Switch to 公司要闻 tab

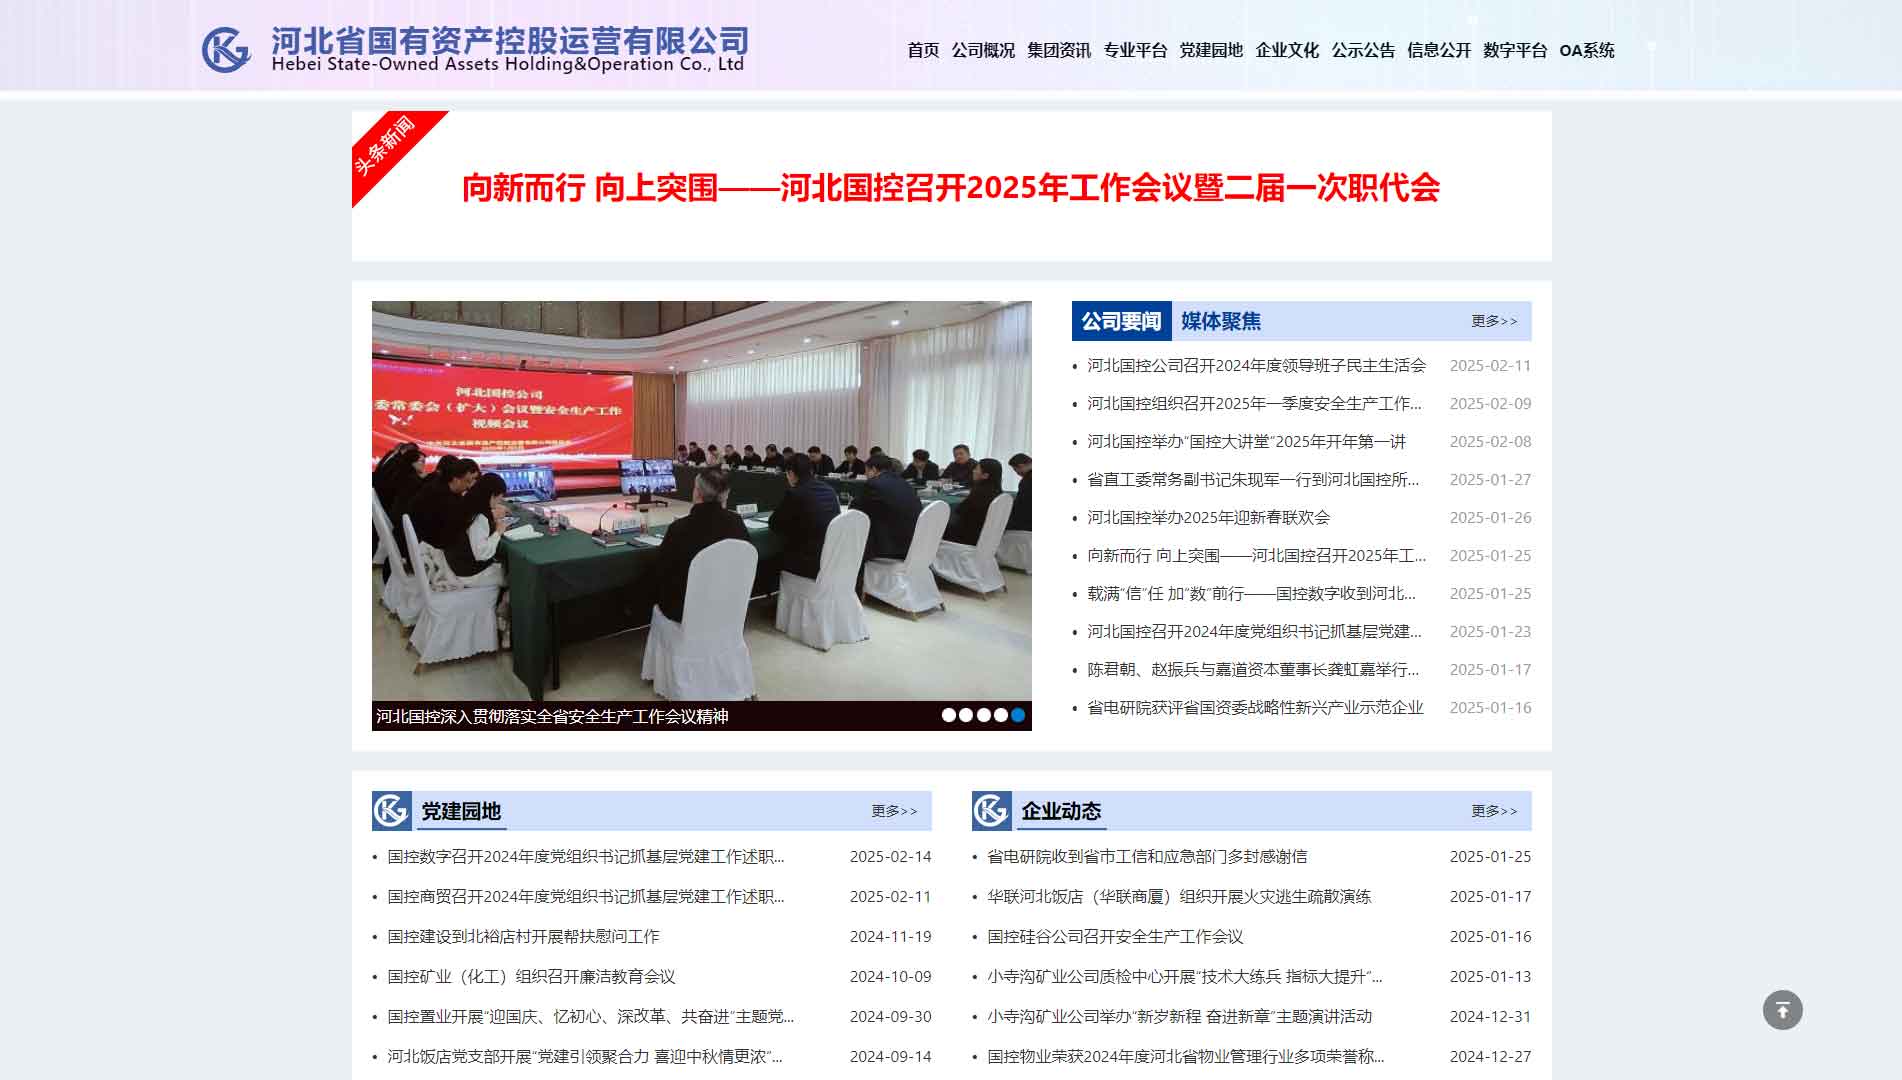(1121, 321)
